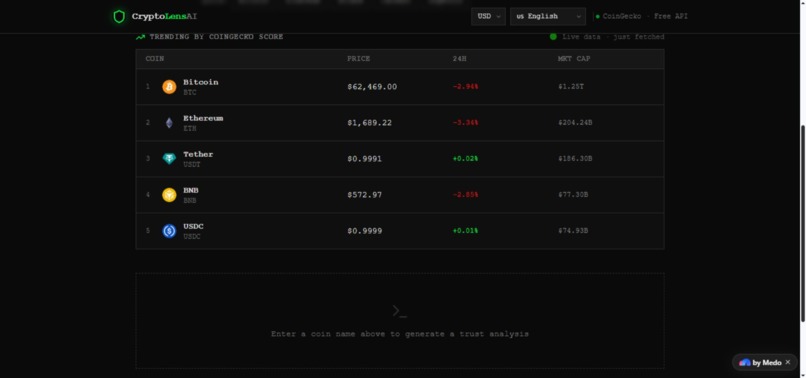Click the USDC blue coin icon

[169, 231]
